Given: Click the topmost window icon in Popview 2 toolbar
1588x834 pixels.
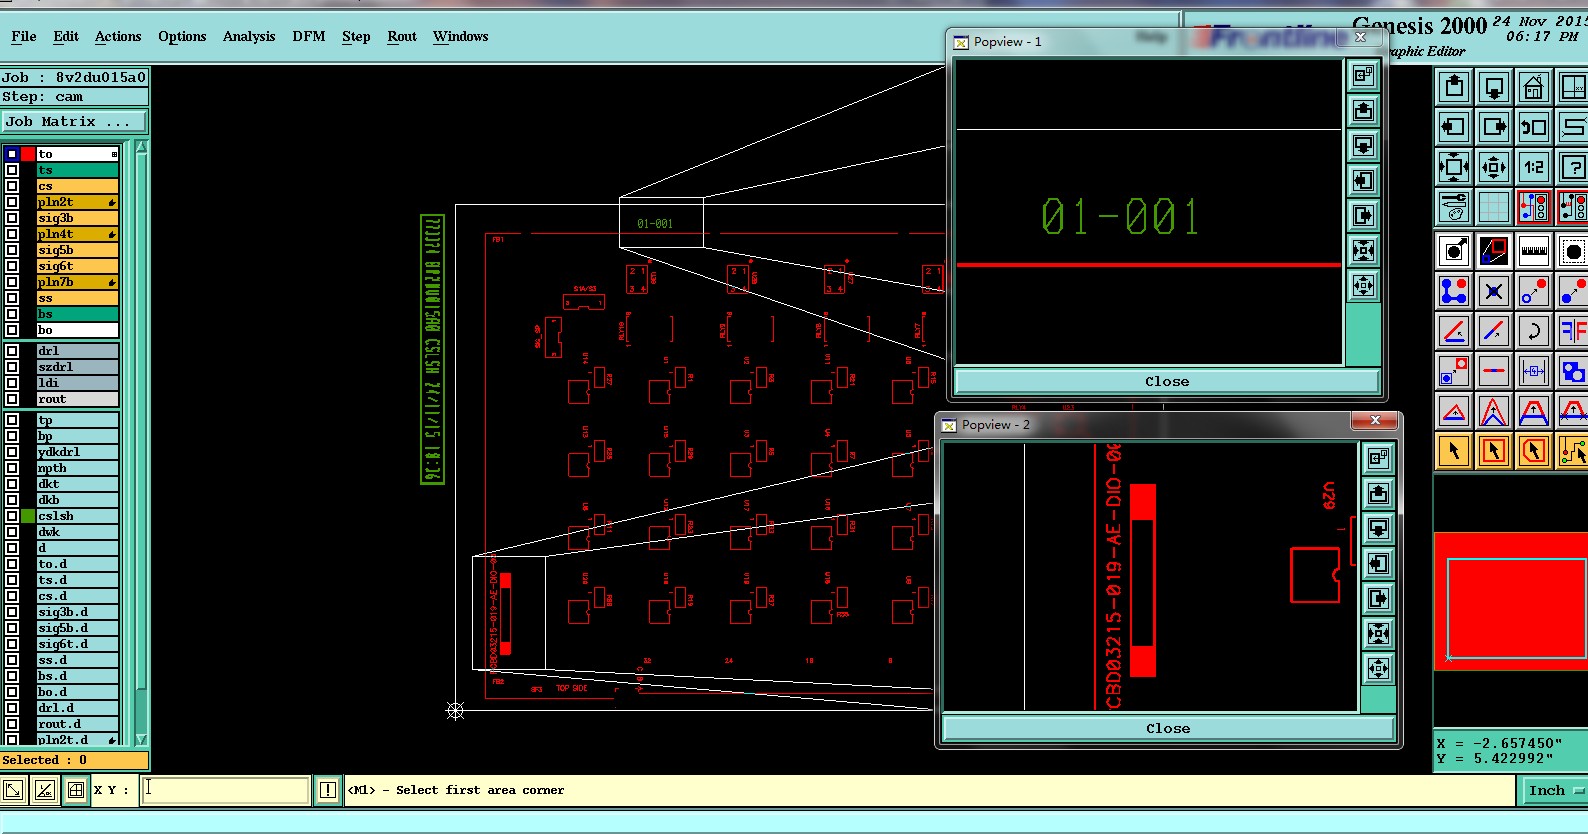Looking at the screenshot, I should [1378, 458].
